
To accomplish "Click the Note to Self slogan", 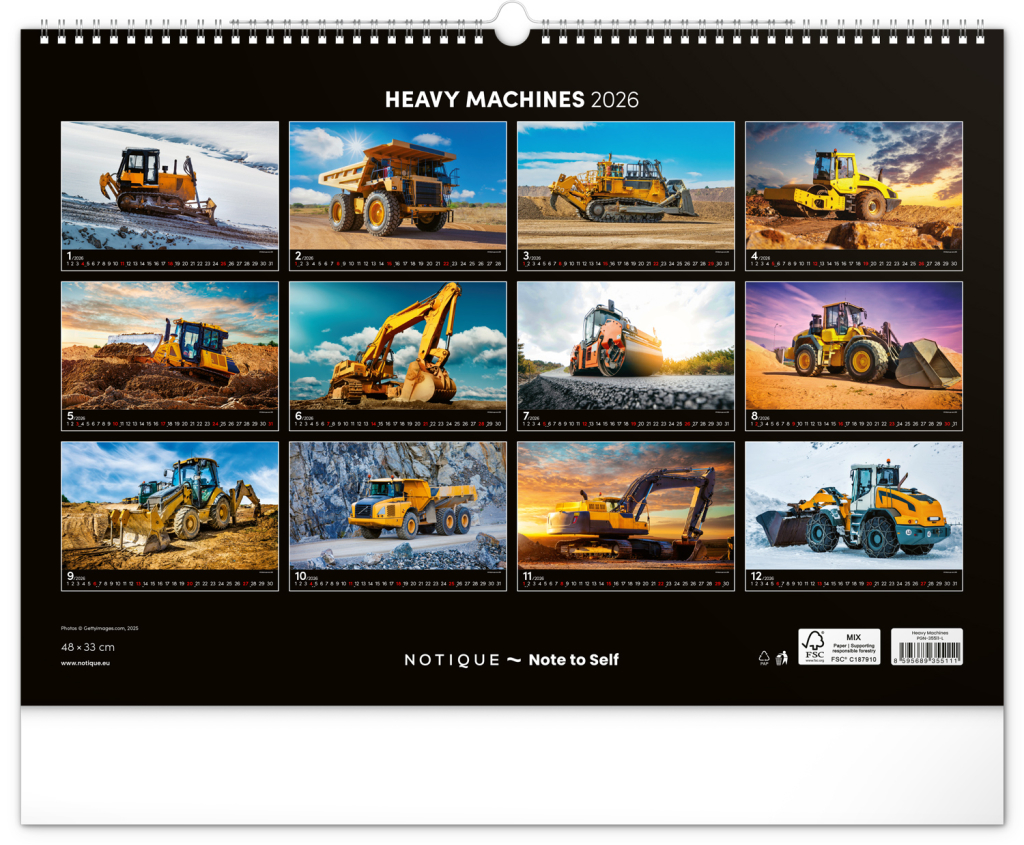I will [573, 660].
